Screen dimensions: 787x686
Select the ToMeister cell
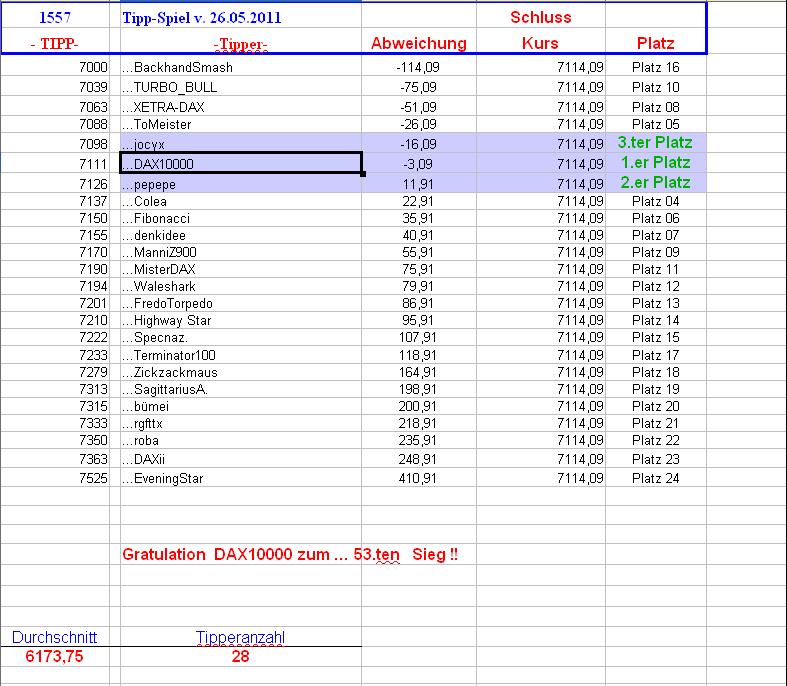(241, 124)
